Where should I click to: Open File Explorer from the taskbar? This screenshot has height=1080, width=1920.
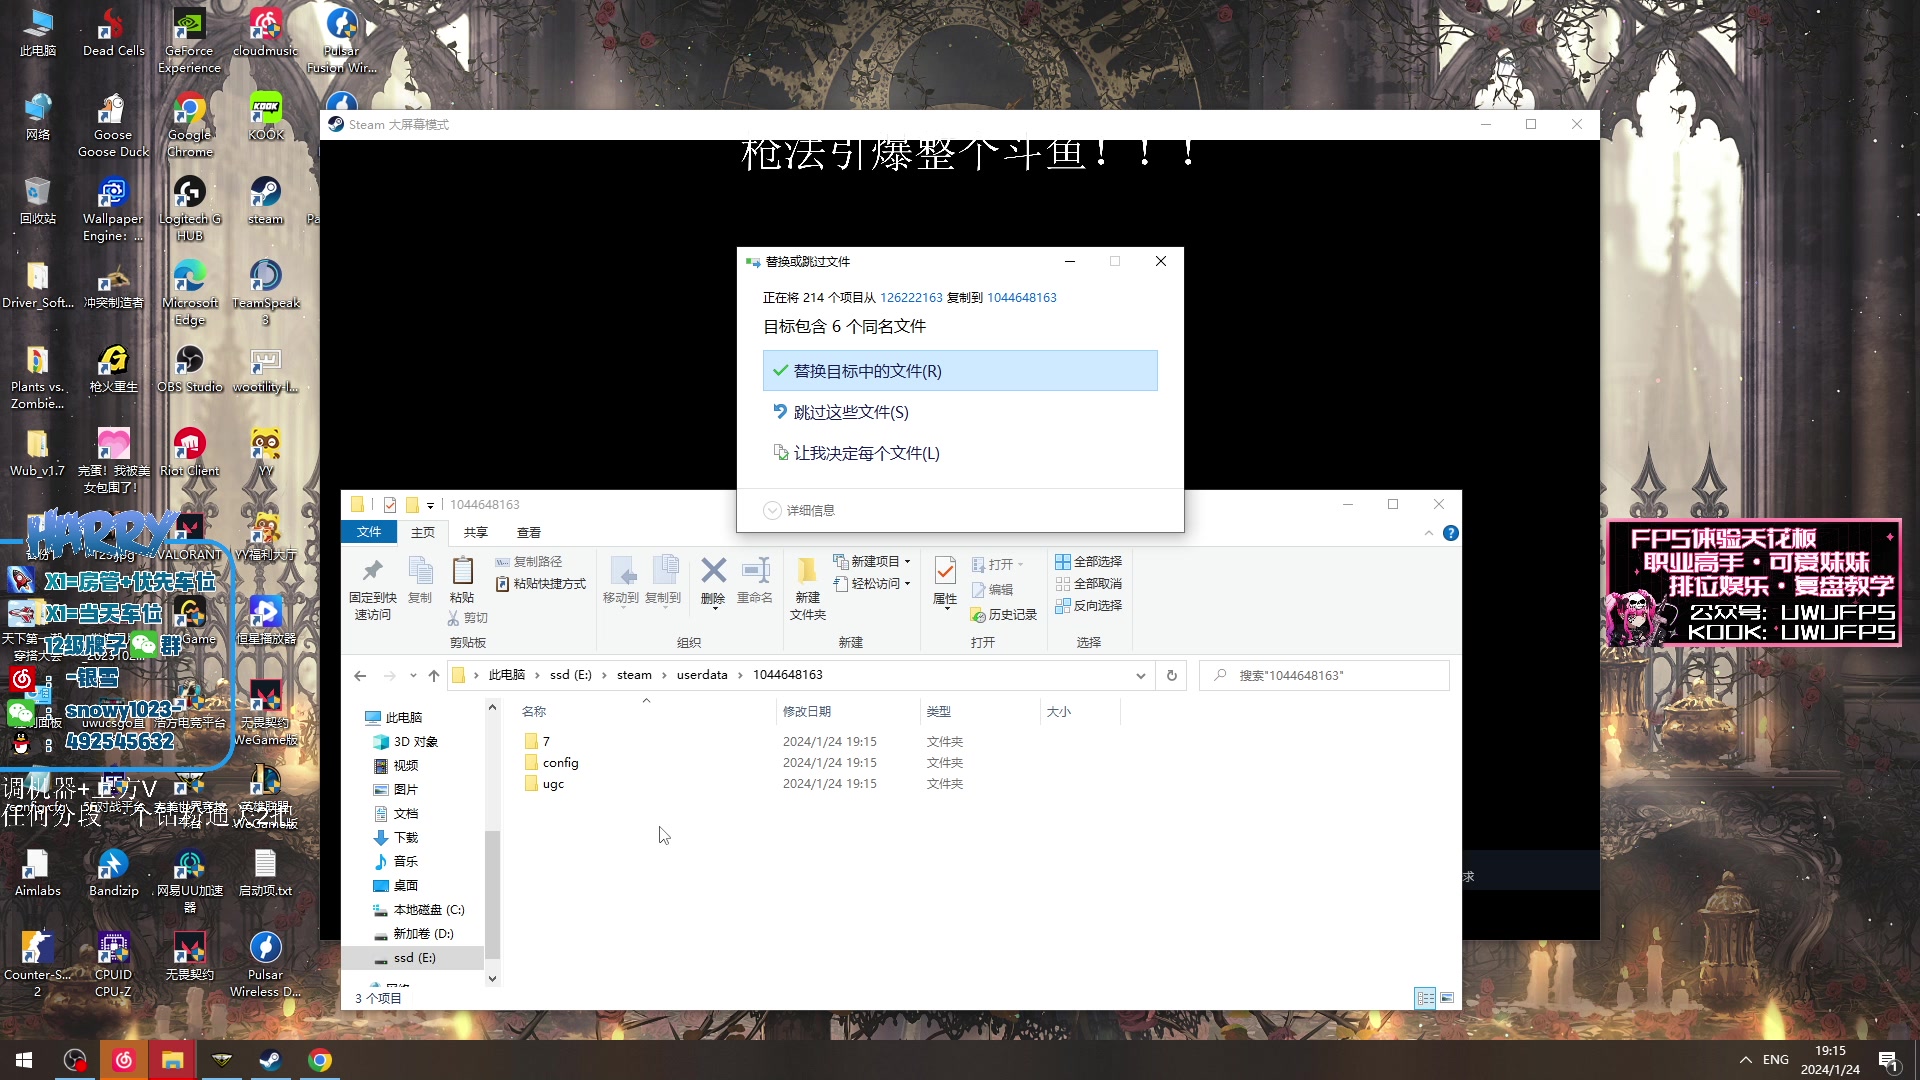[172, 1060]
